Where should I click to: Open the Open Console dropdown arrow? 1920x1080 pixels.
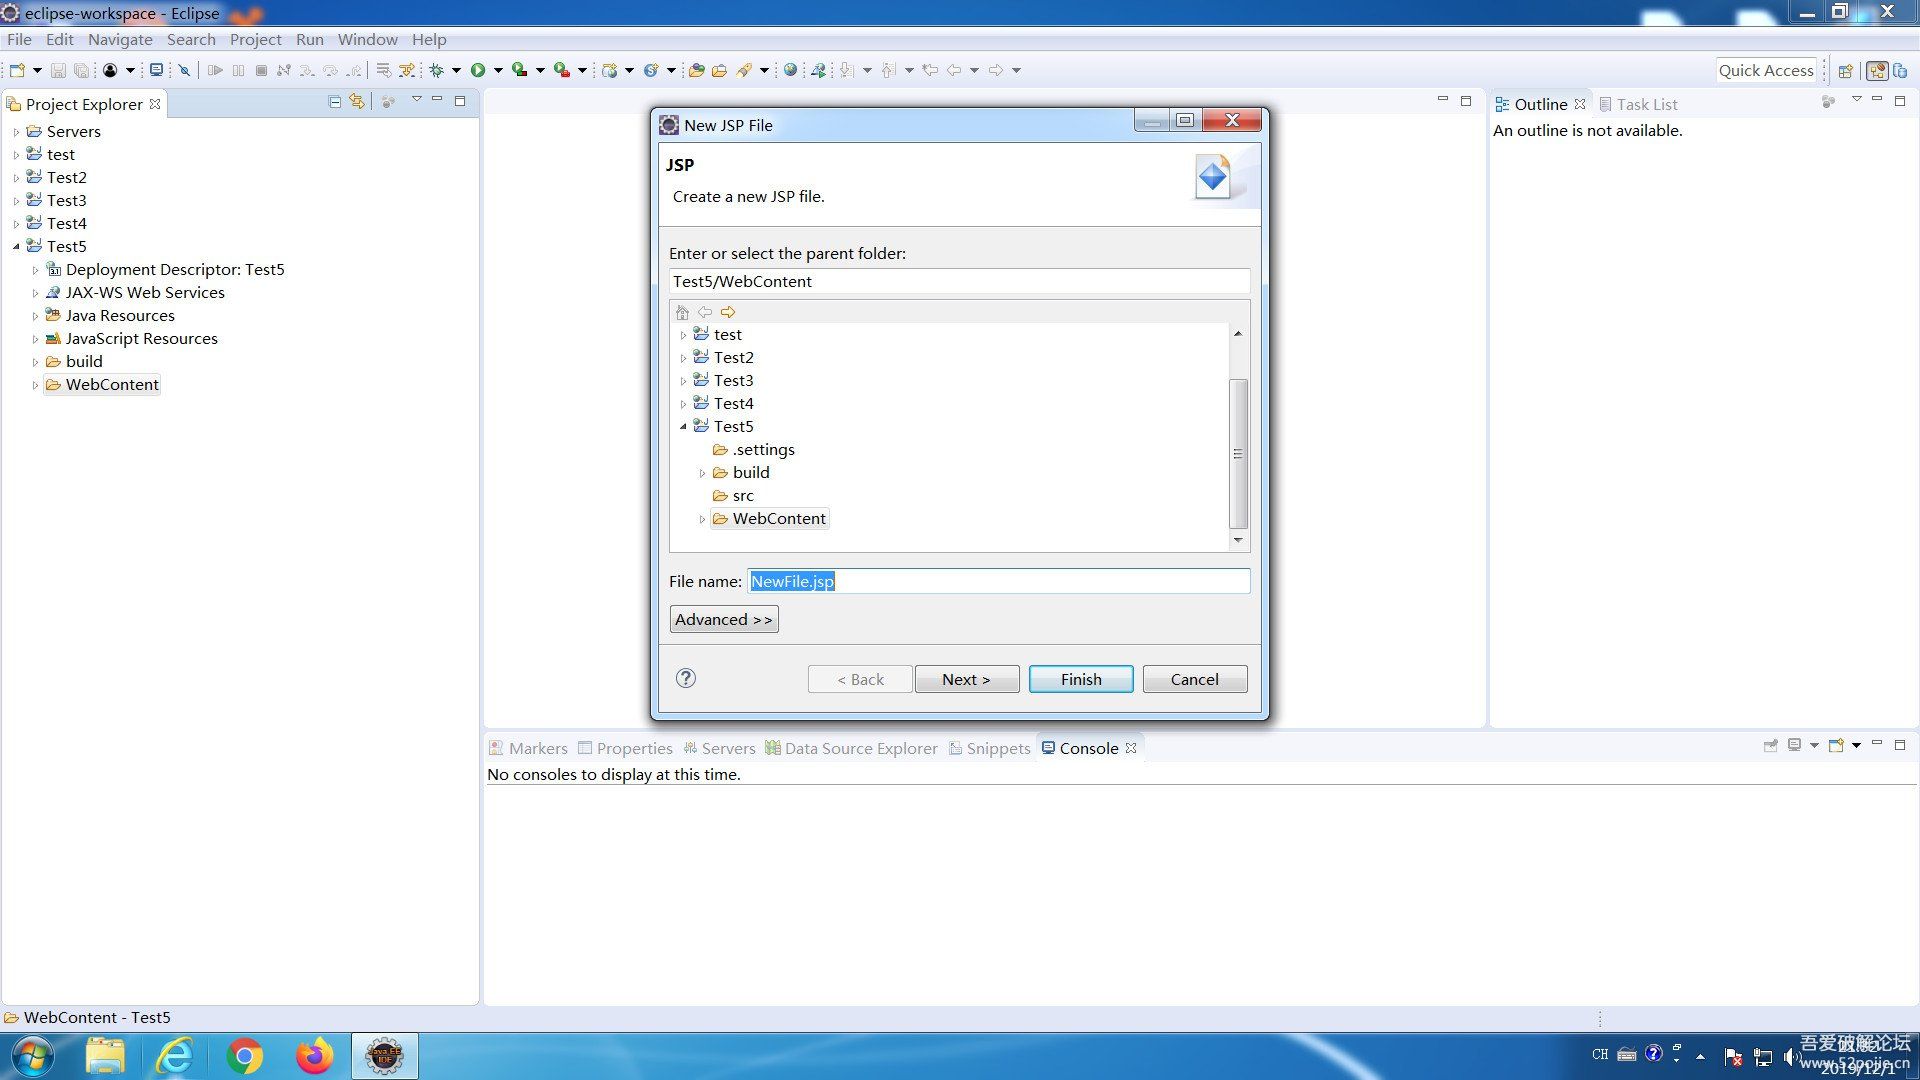[x=1856, y=746]
